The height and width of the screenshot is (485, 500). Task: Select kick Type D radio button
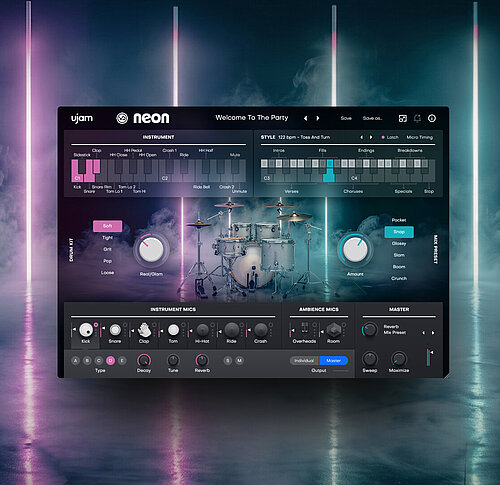(x=110, y=360)
